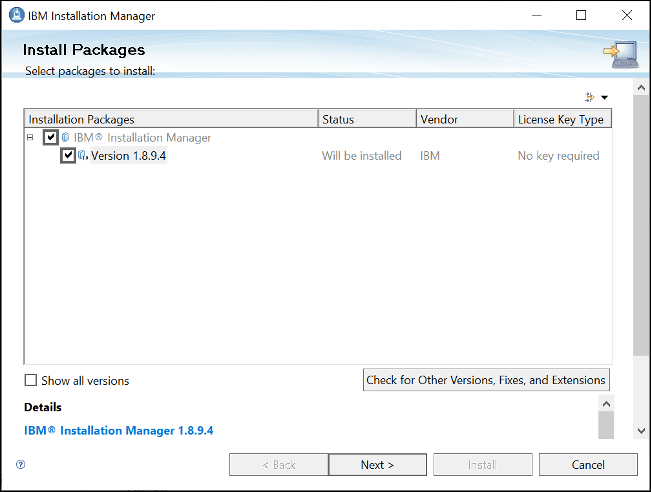
Task: Click the Details heading text
Action: pos(43,407)
